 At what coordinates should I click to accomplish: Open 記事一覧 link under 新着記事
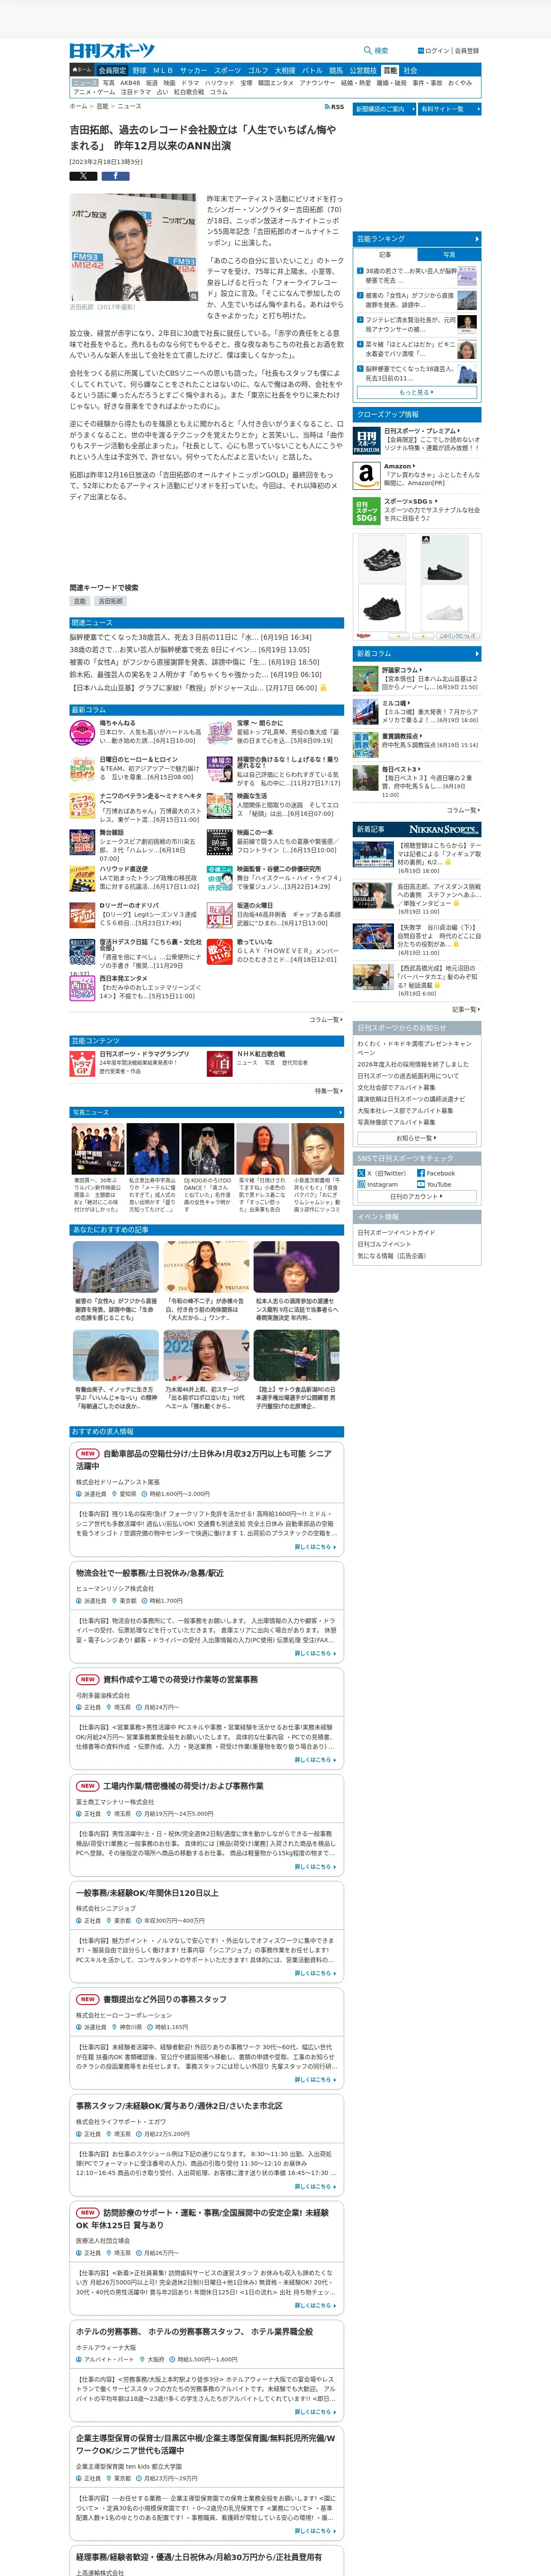point(465,1009)
